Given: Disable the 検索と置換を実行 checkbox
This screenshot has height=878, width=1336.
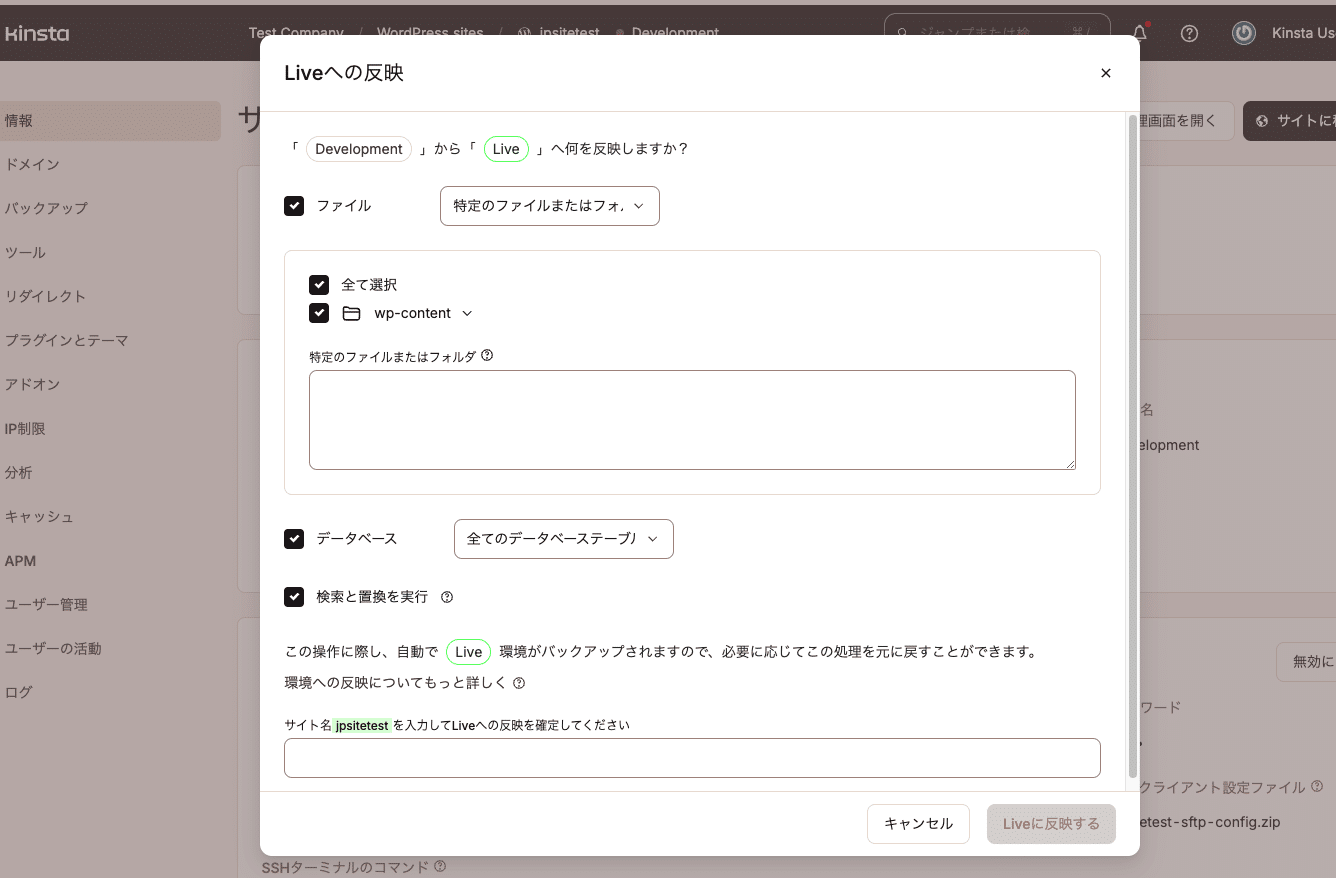Looking at the screenshot, I should [294, 596].
